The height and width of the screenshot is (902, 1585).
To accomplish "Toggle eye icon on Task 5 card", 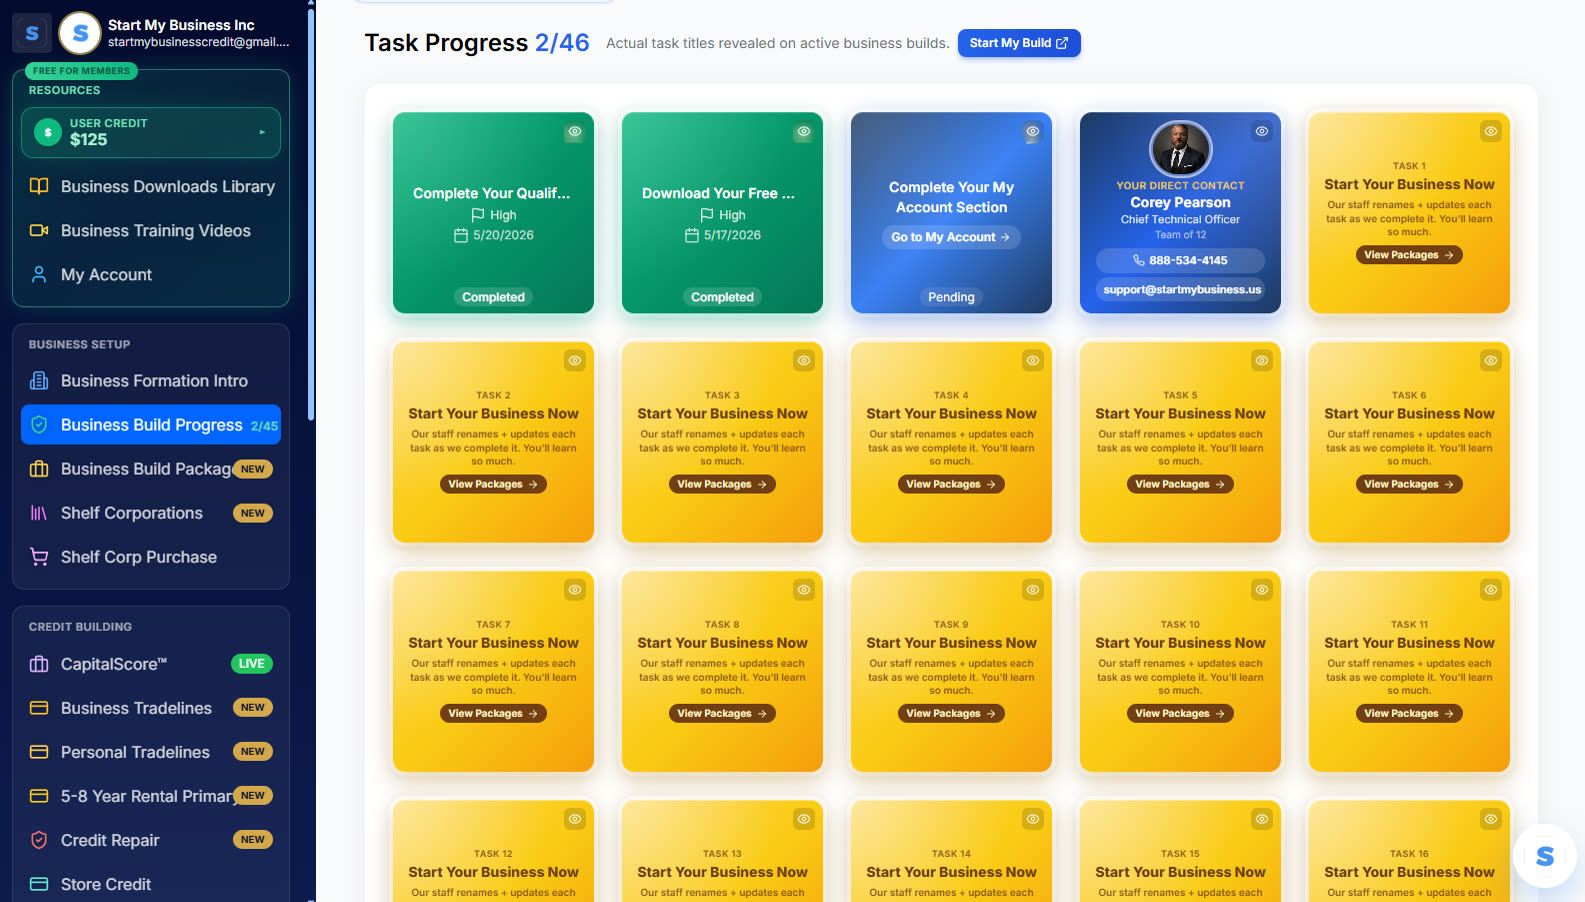I will point(1262,361).
